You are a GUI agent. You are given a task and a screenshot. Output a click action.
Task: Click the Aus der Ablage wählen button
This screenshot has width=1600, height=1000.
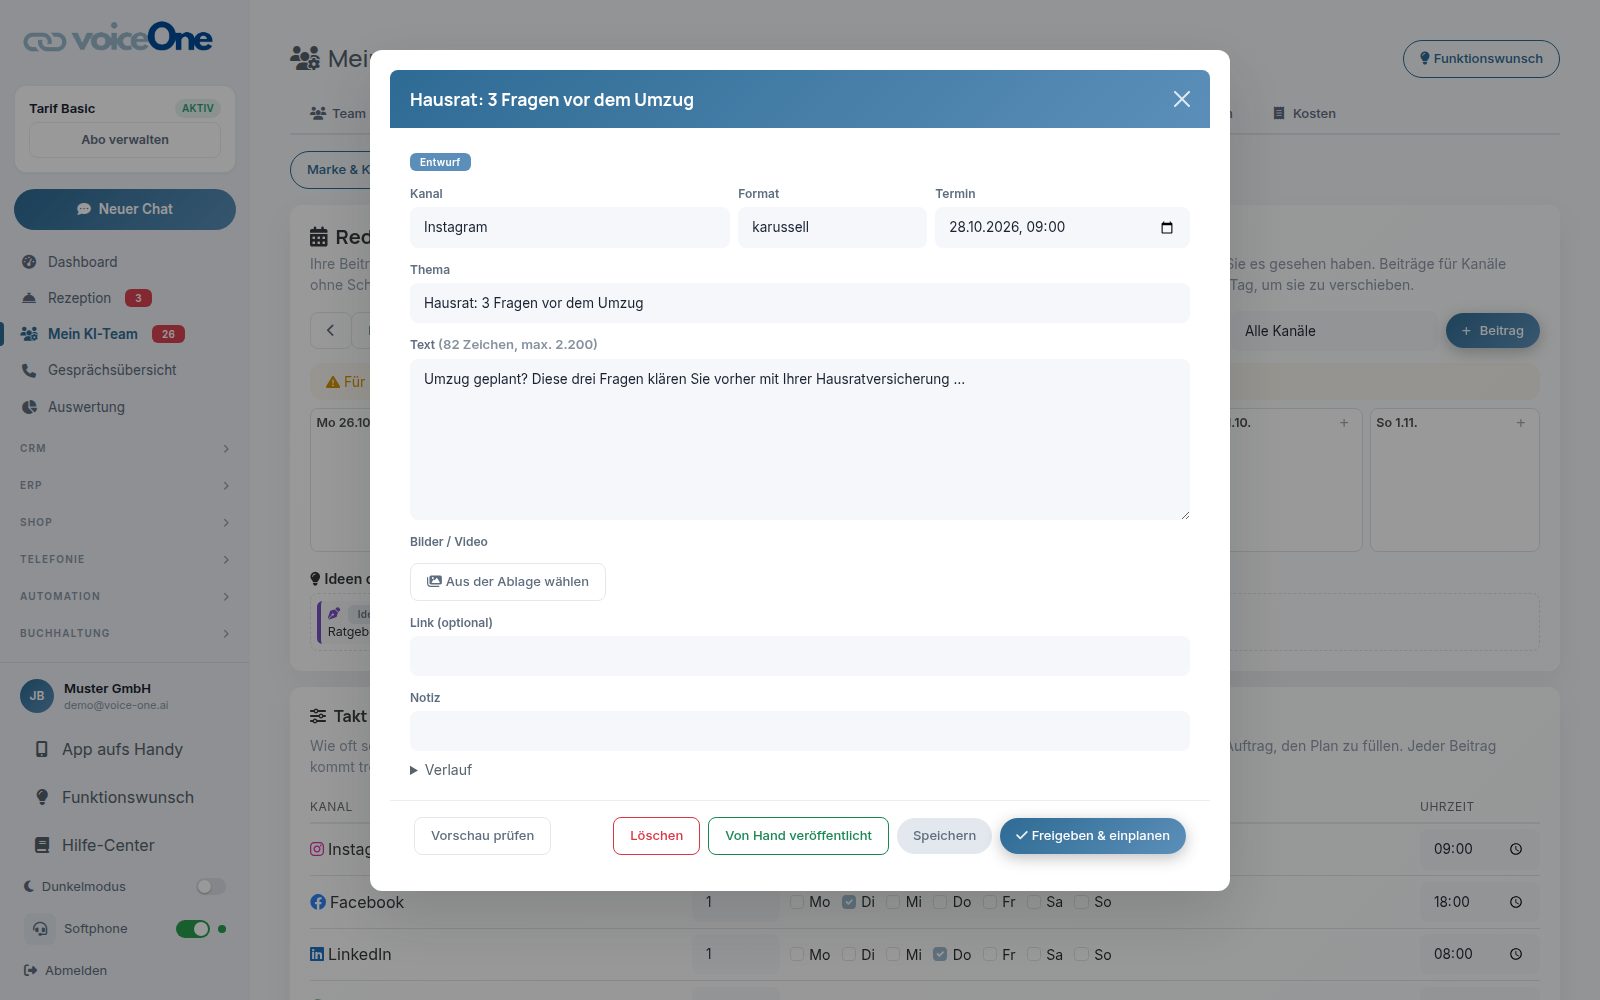[508, 582]
